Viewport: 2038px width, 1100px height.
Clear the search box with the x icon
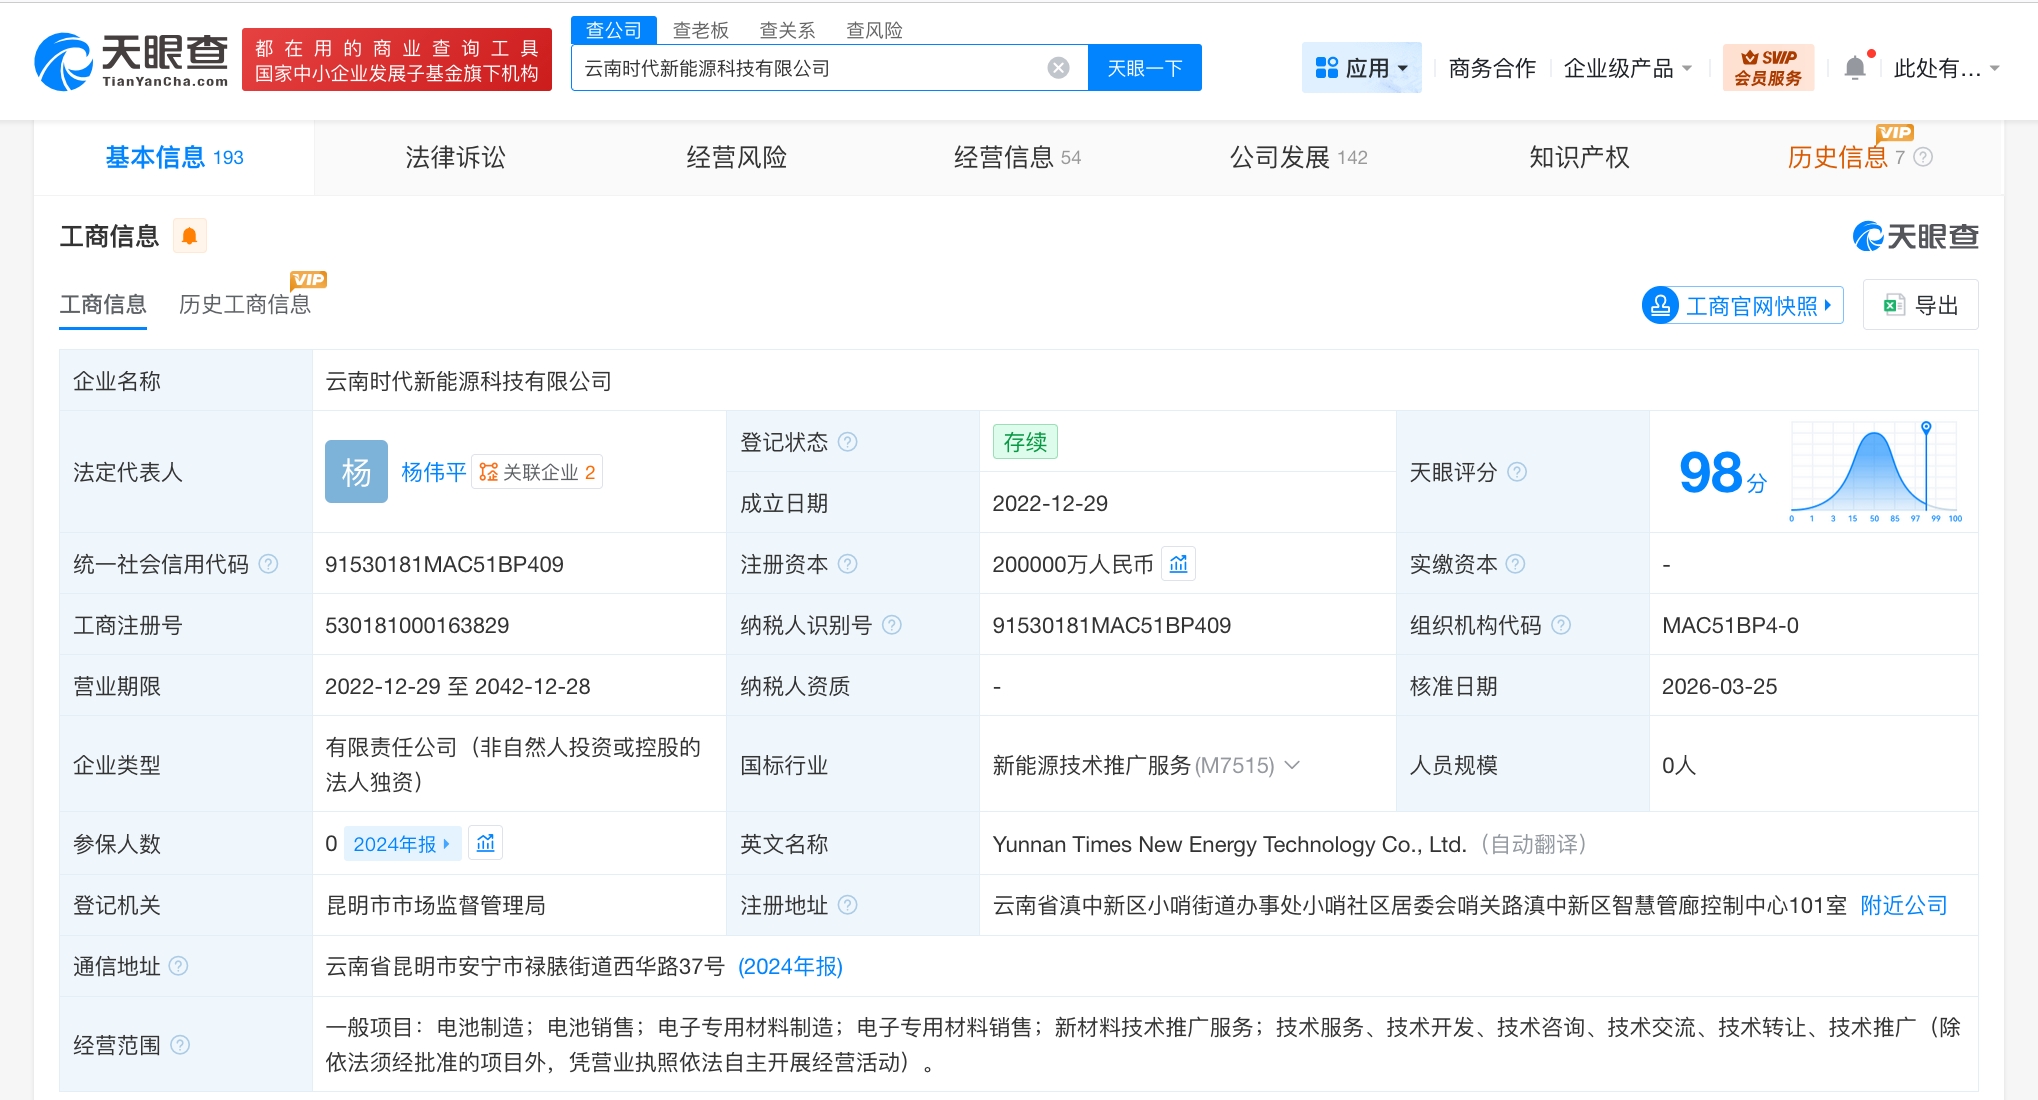pyautogui.click(x=1057, y=67)
